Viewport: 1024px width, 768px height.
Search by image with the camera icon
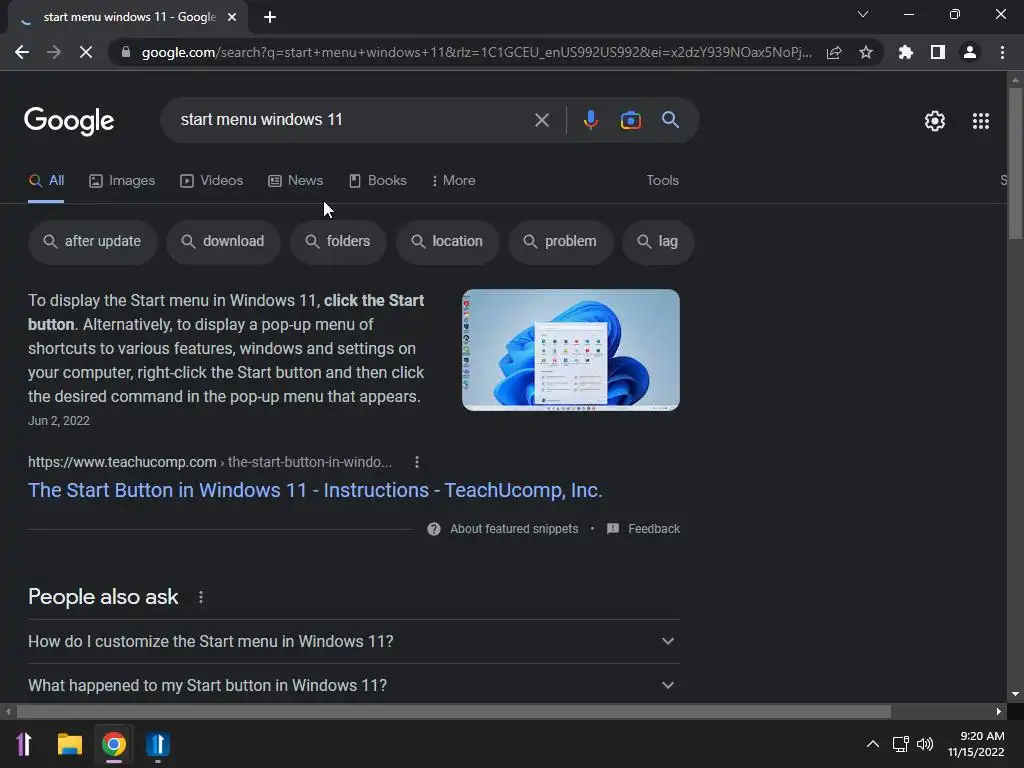pos(631,120)
